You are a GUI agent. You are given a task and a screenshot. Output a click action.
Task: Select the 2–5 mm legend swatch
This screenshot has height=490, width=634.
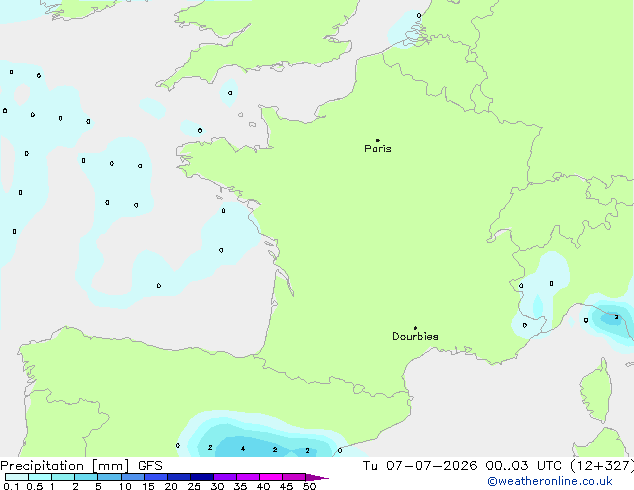(x=86, y=477)
